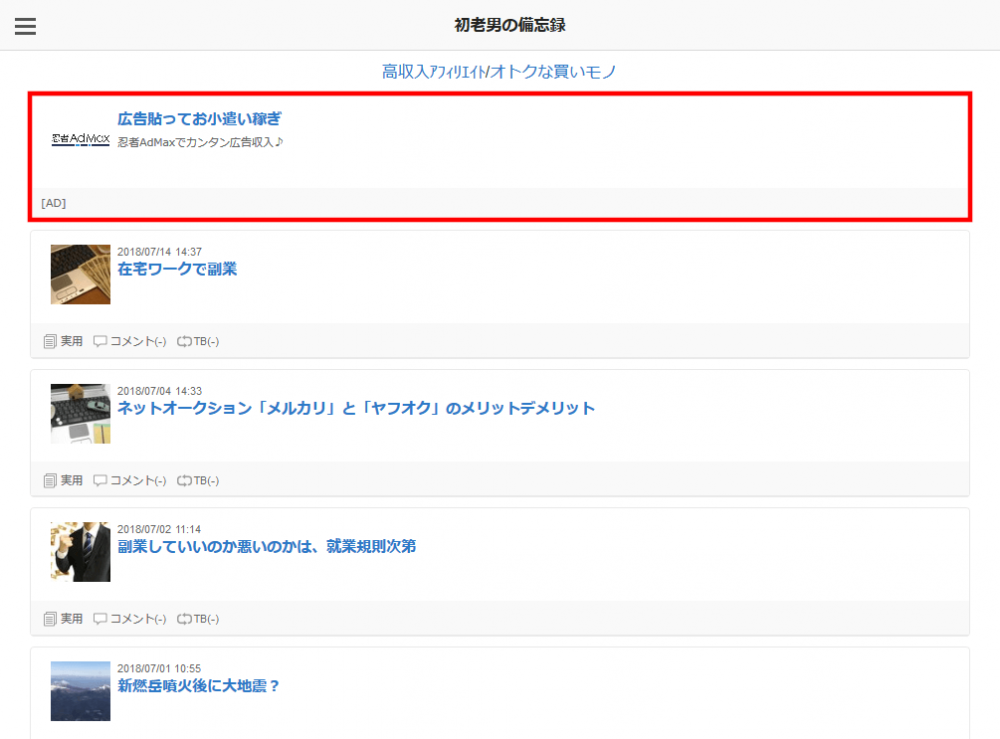The image size is (1000, 739).
Task: Open article 在宅ワークで副業
Action: [177, 269]
